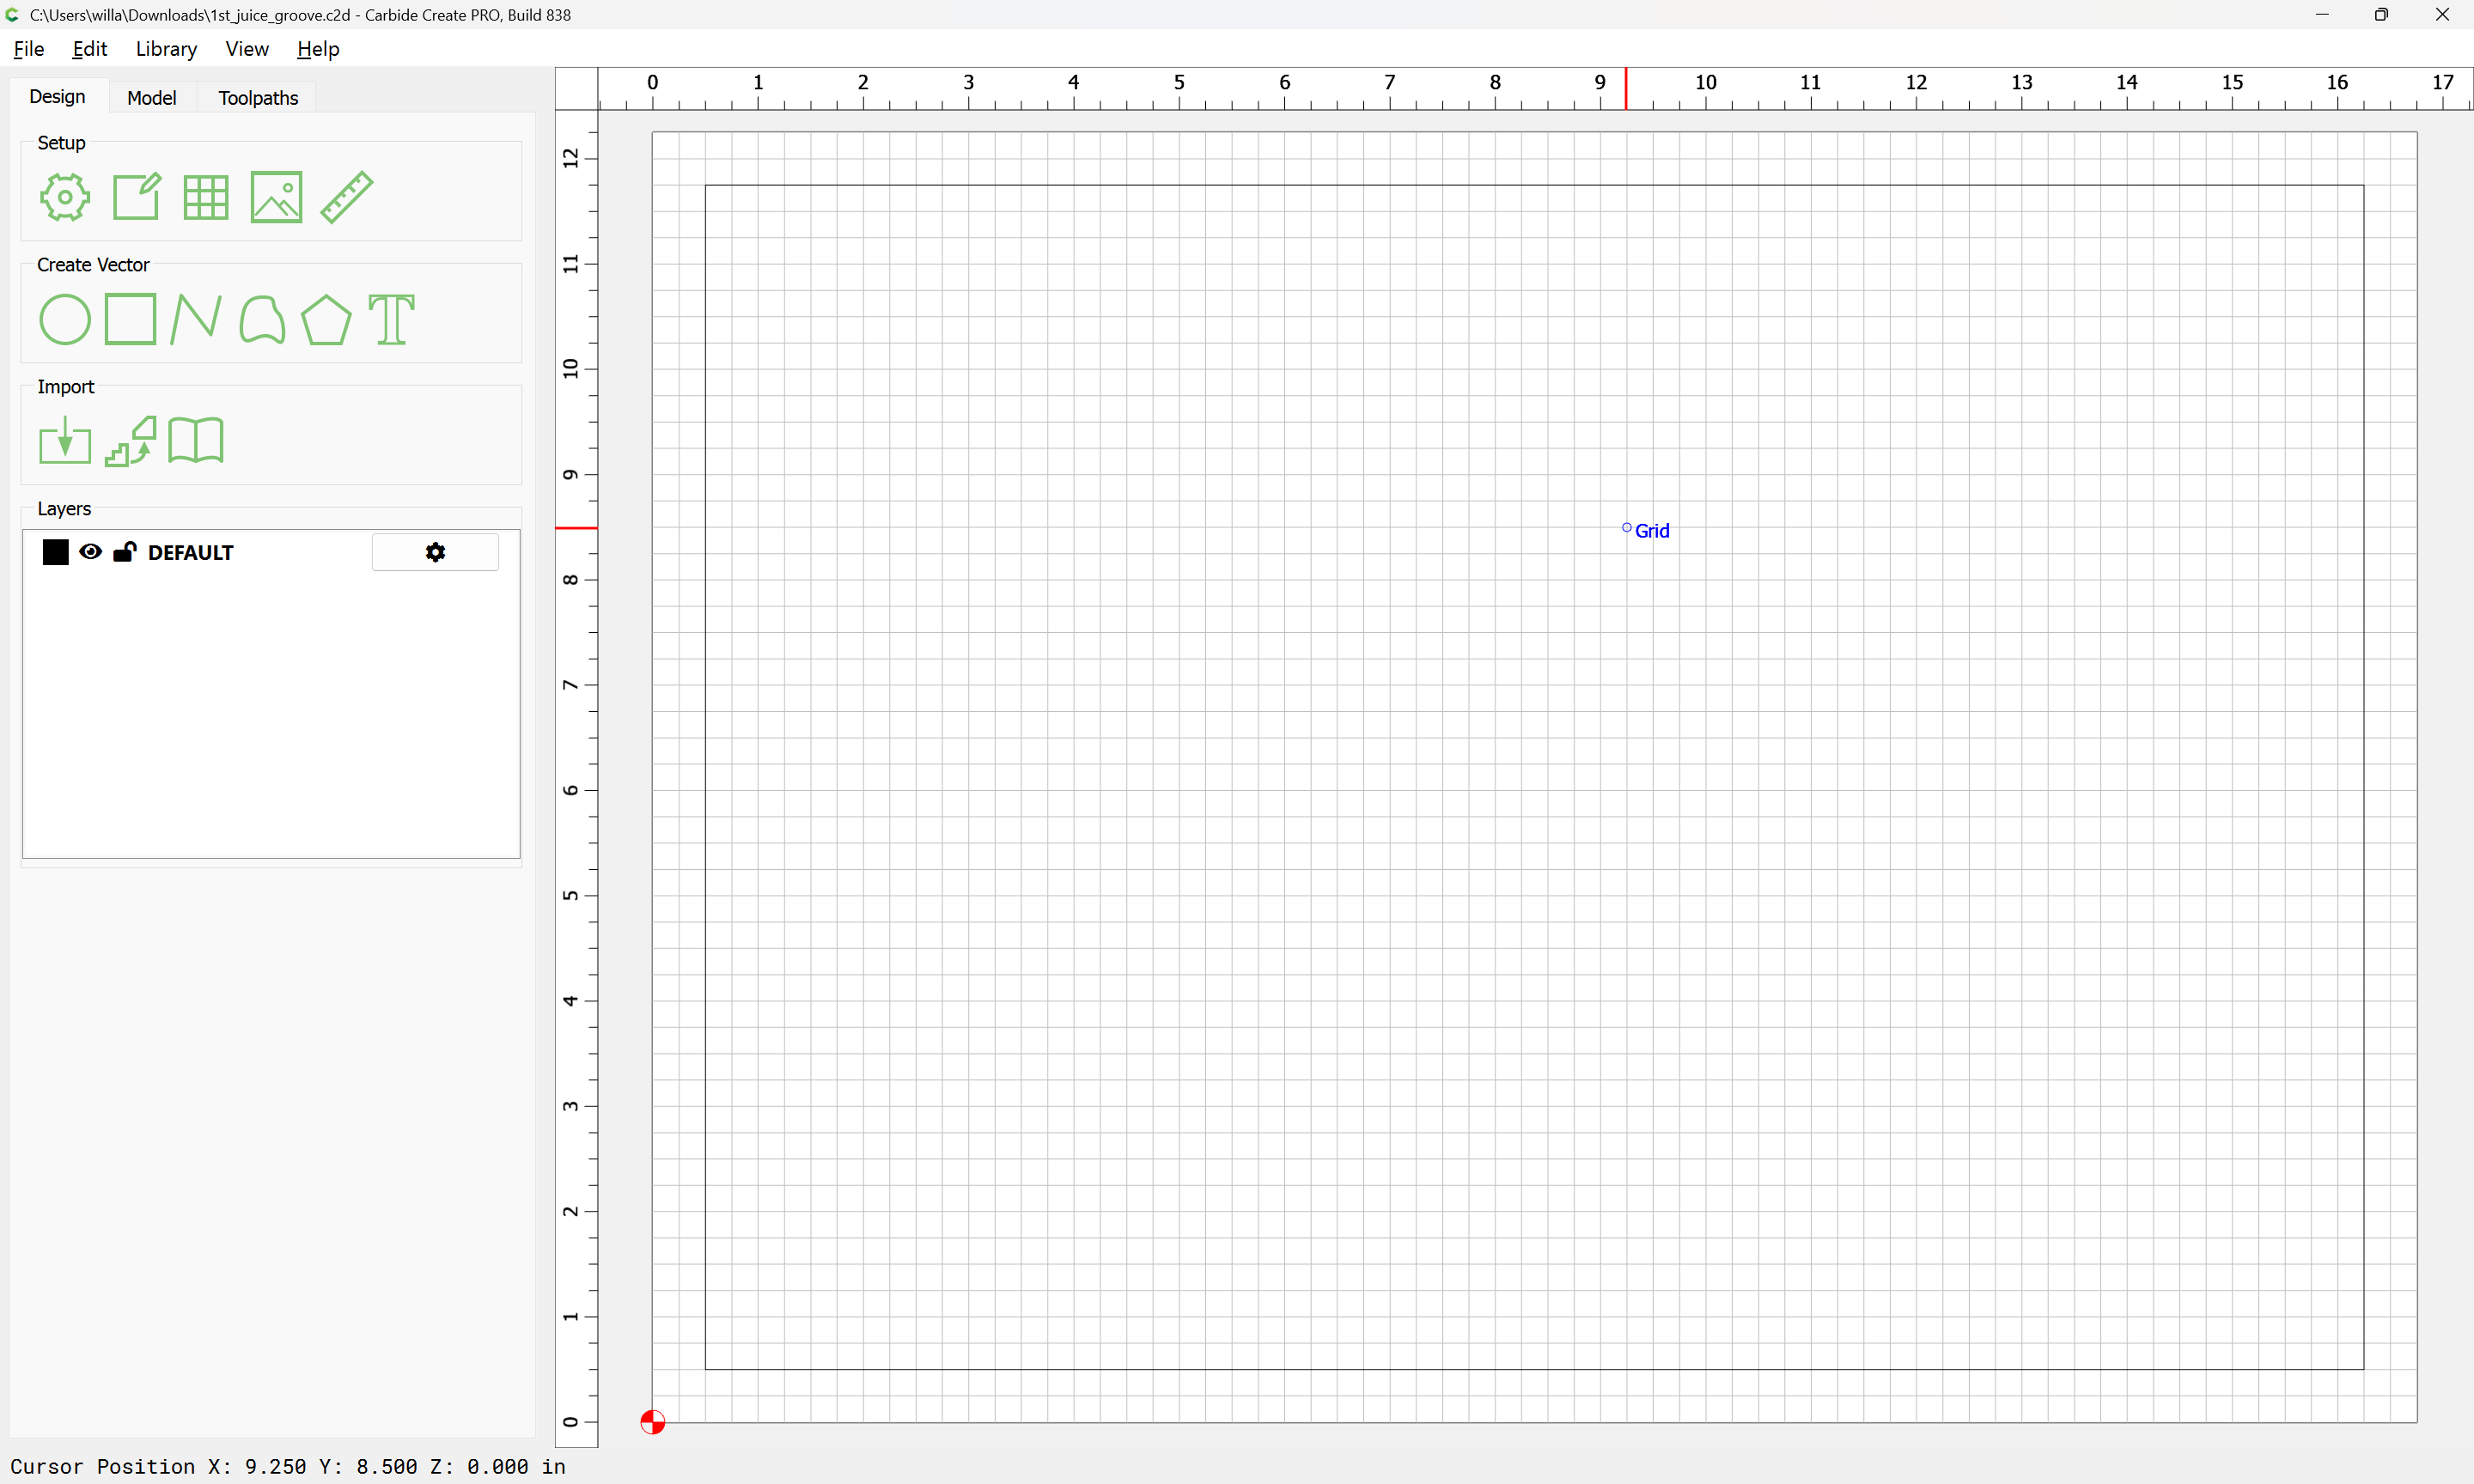Open Job Setup gear icon

pos(65,197)
